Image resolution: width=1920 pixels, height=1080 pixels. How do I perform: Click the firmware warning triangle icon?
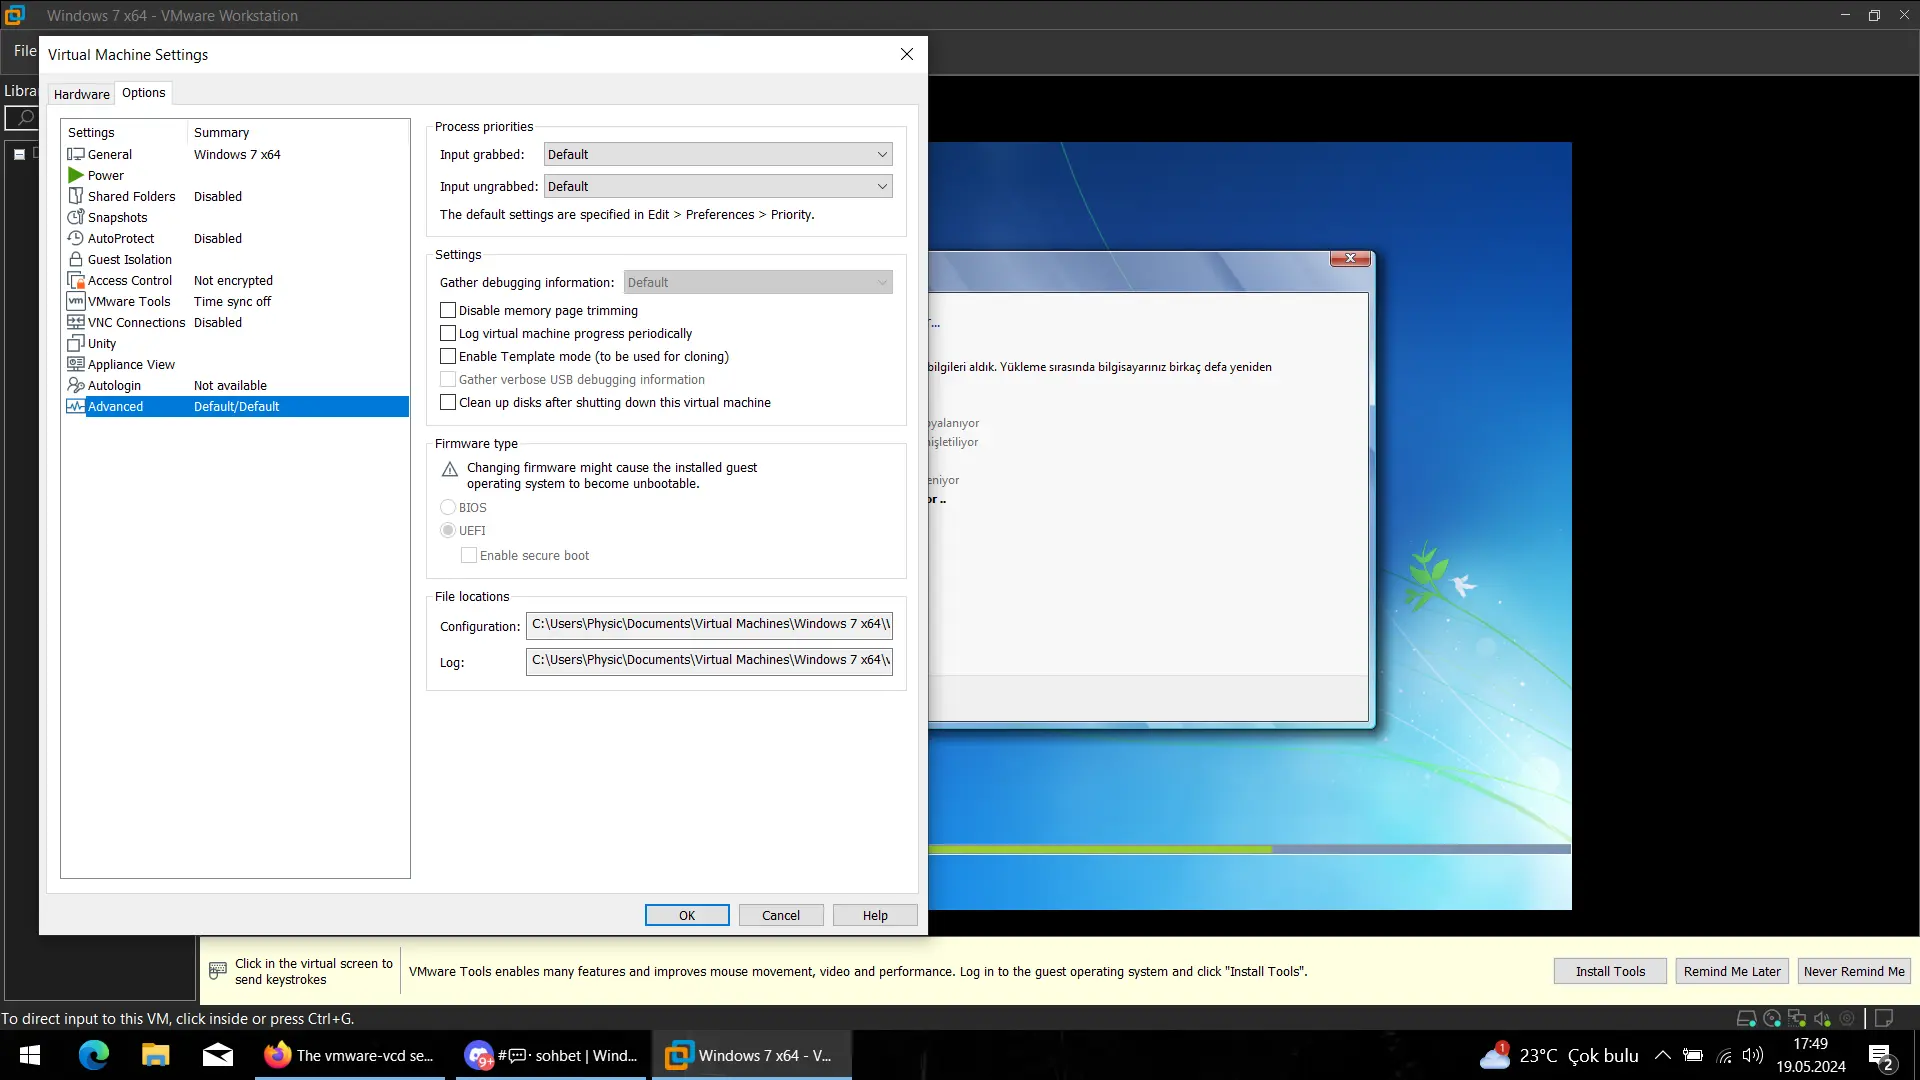pyautogui.click(x=450, y=469)
